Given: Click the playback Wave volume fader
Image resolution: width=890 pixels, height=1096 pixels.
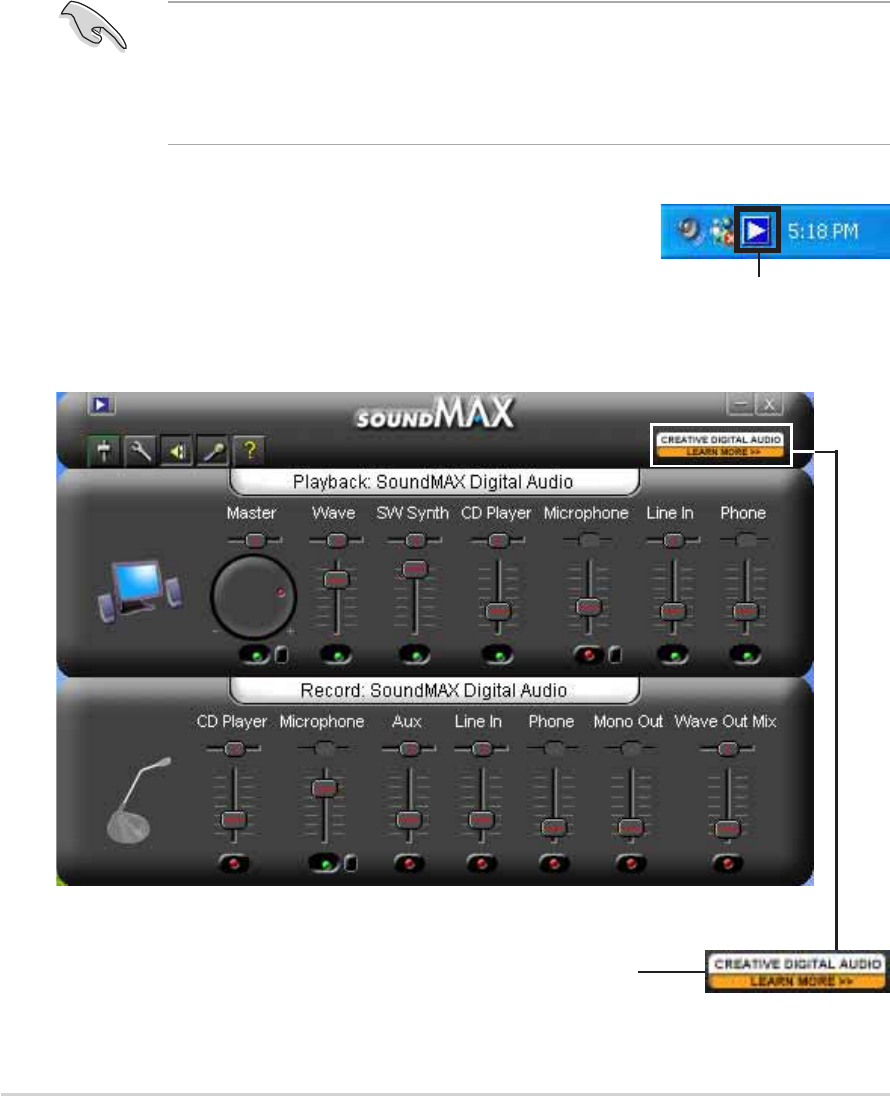Looking at the screenshot, I should click(x=336, y=579).
